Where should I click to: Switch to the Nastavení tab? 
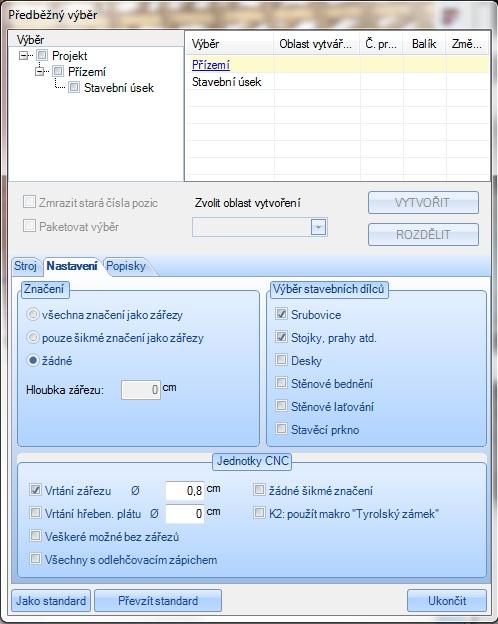click(x=72, y=266)
